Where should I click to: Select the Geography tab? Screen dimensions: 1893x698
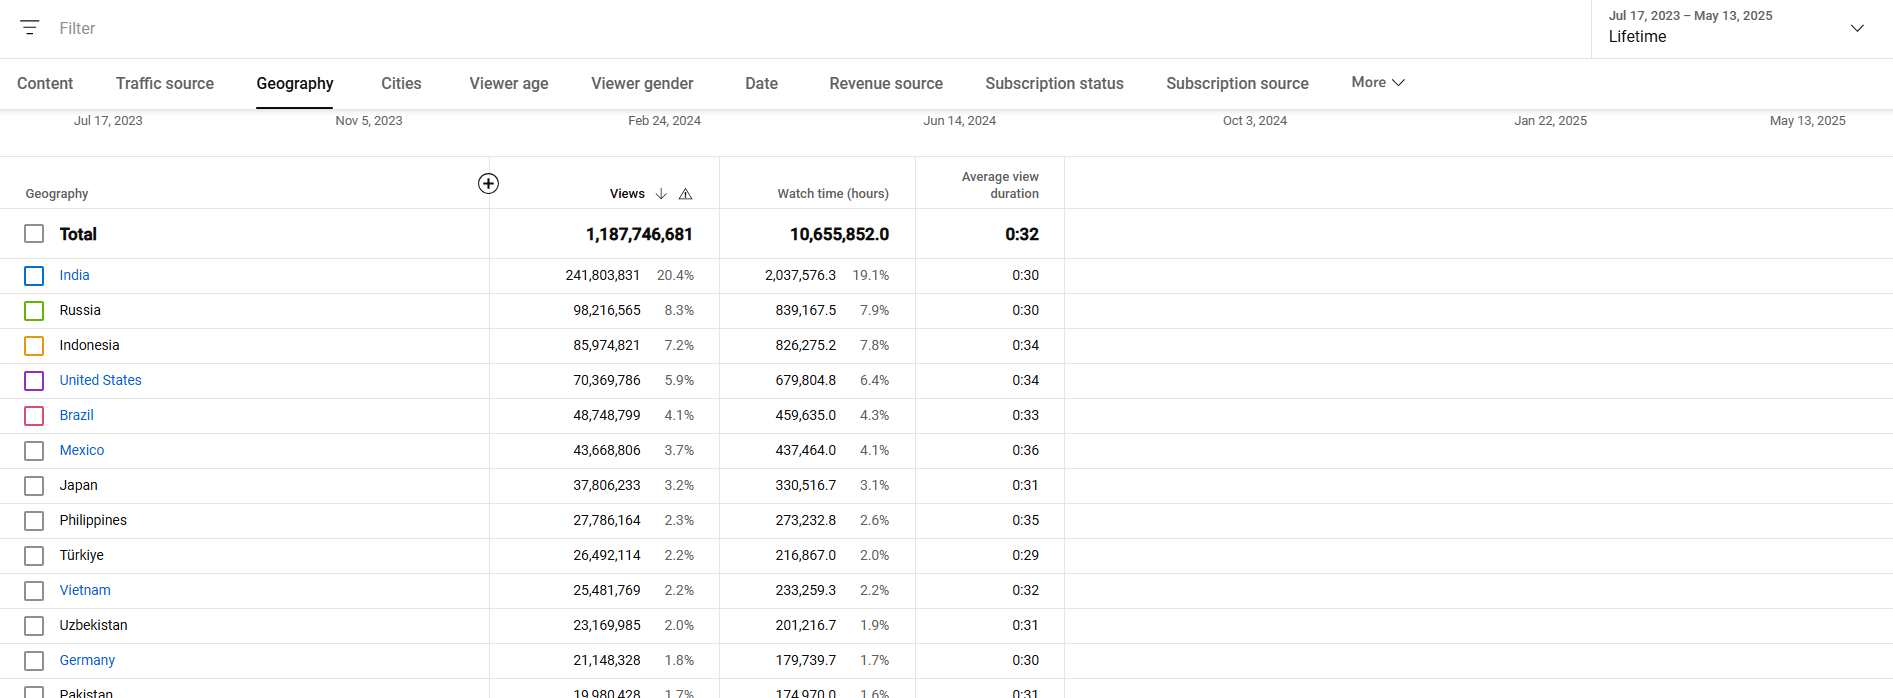coord(295,84)
